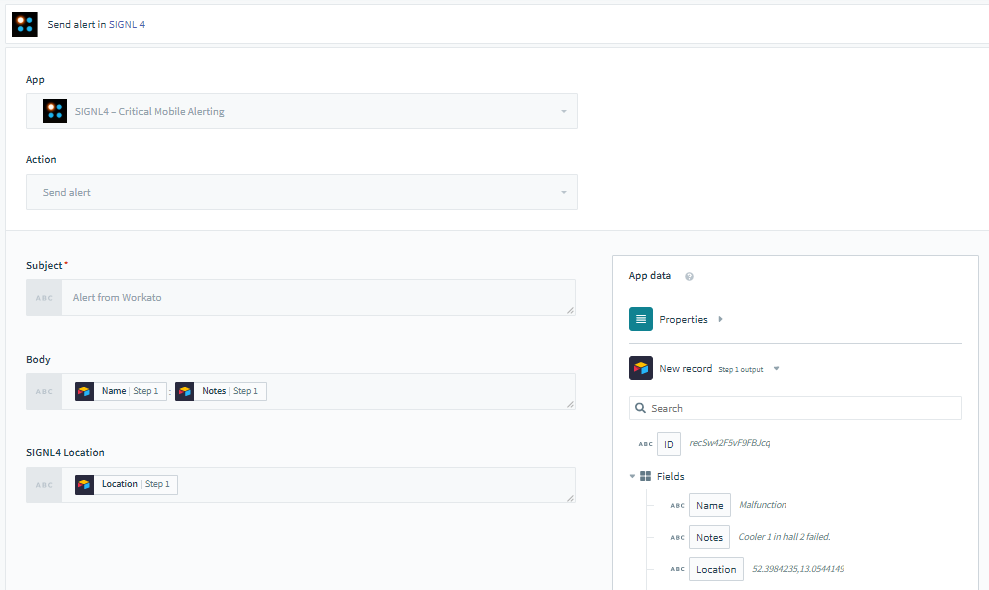
Task: Click SIGNL4 icon inside App dropdown
Action: point(55,111)
